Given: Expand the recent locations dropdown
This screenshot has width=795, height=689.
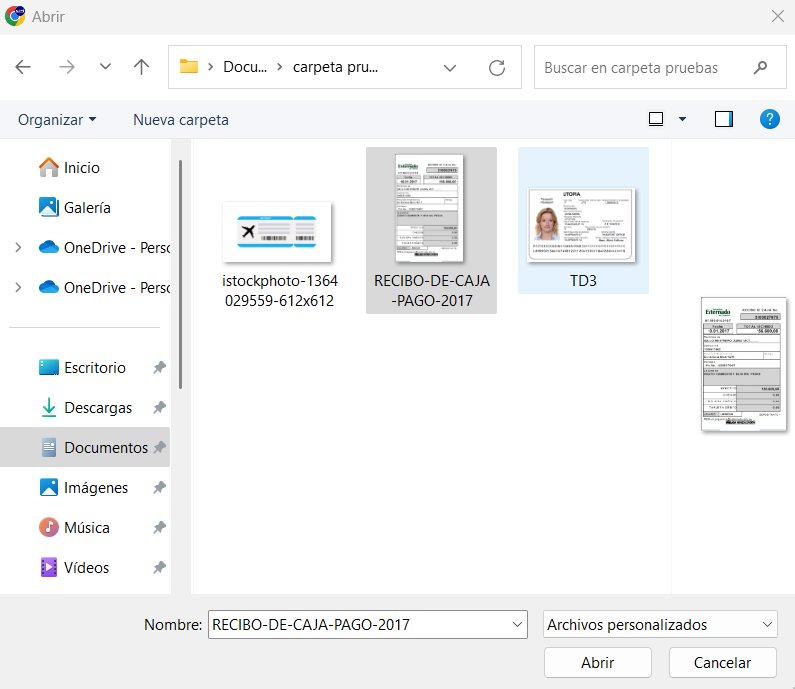Looking at the screenshot, I should tap(105, 67).
